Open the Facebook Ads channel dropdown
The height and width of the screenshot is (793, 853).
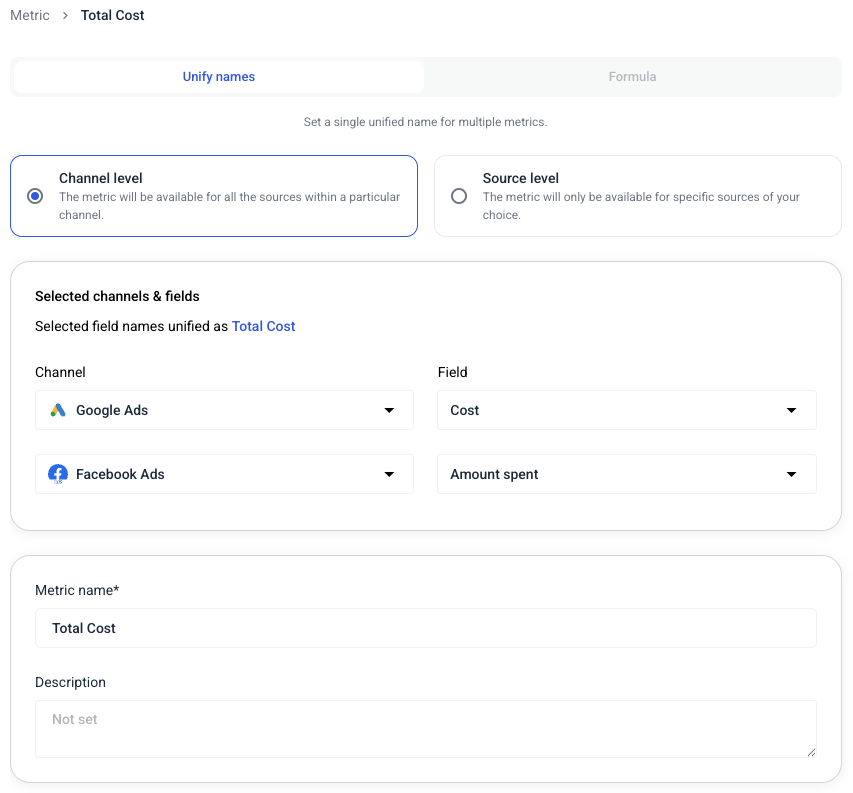[x=224, y=474]
